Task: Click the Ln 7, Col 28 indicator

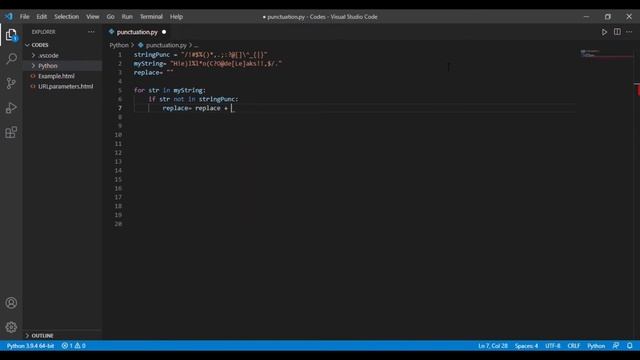Action: (x=493, y=346)
